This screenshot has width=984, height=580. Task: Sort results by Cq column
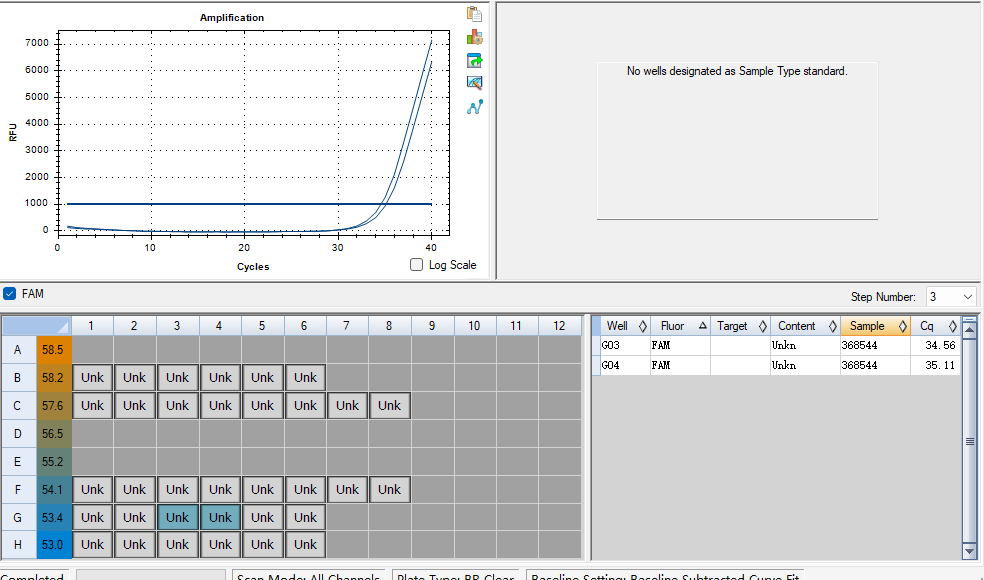935,326
